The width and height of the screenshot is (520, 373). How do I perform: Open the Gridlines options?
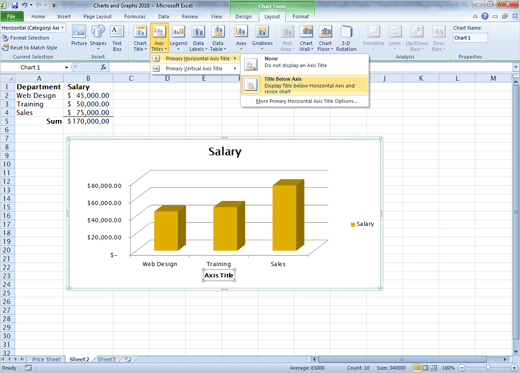(262, 38)
